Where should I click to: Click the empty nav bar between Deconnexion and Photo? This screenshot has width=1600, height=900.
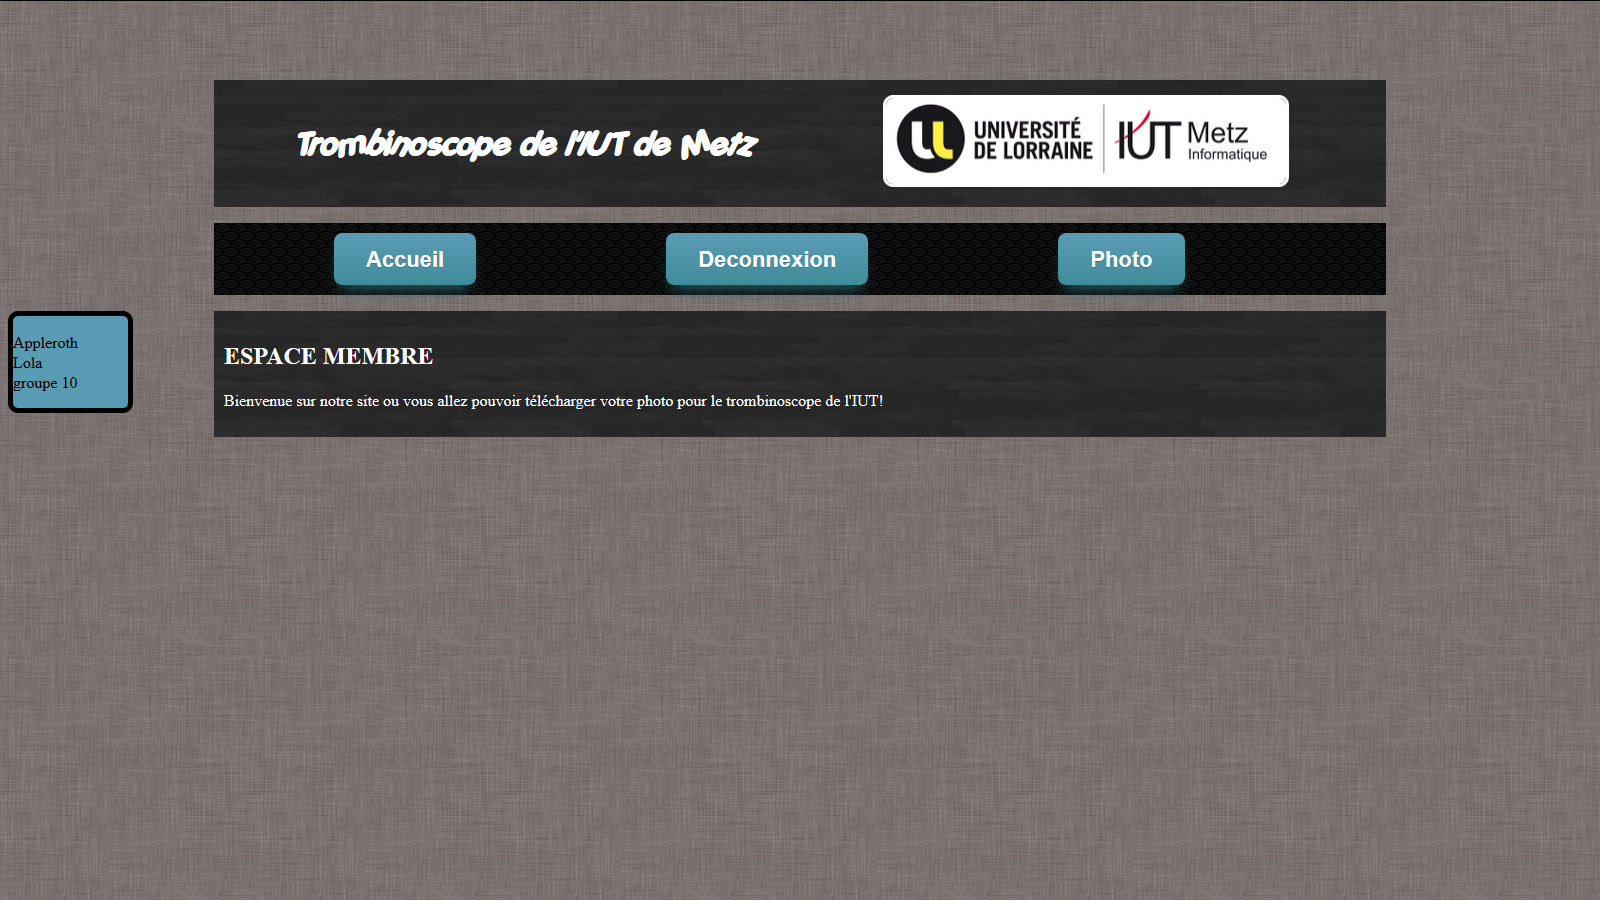[x=962, y=259]
